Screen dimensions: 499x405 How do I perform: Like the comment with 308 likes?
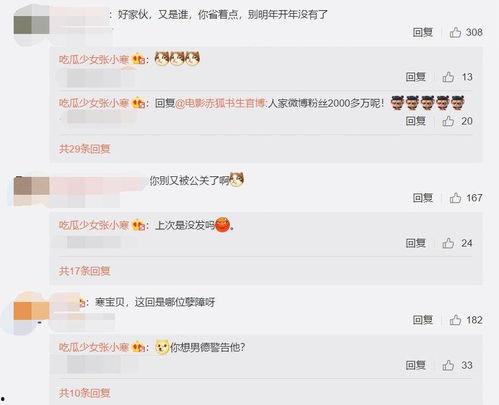click(x=455, y=32)
